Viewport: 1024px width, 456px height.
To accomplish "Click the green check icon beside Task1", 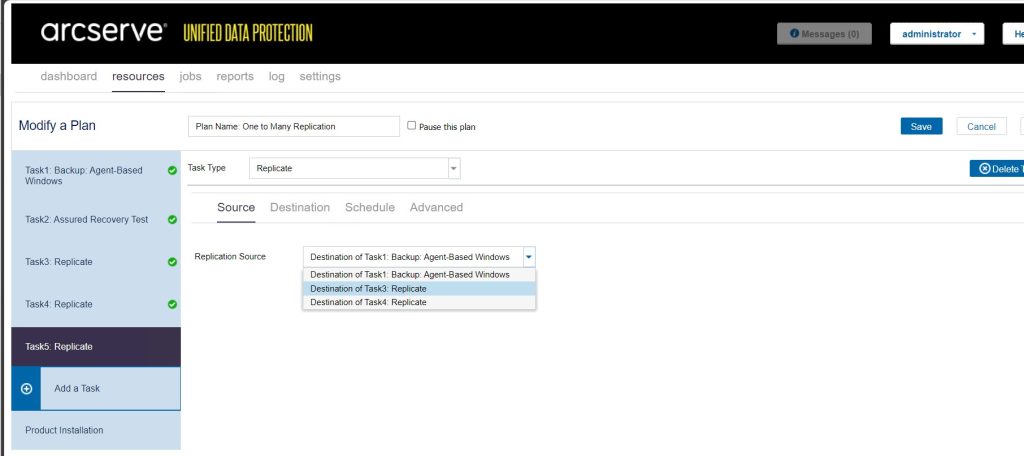I will [x=172, y=171].
